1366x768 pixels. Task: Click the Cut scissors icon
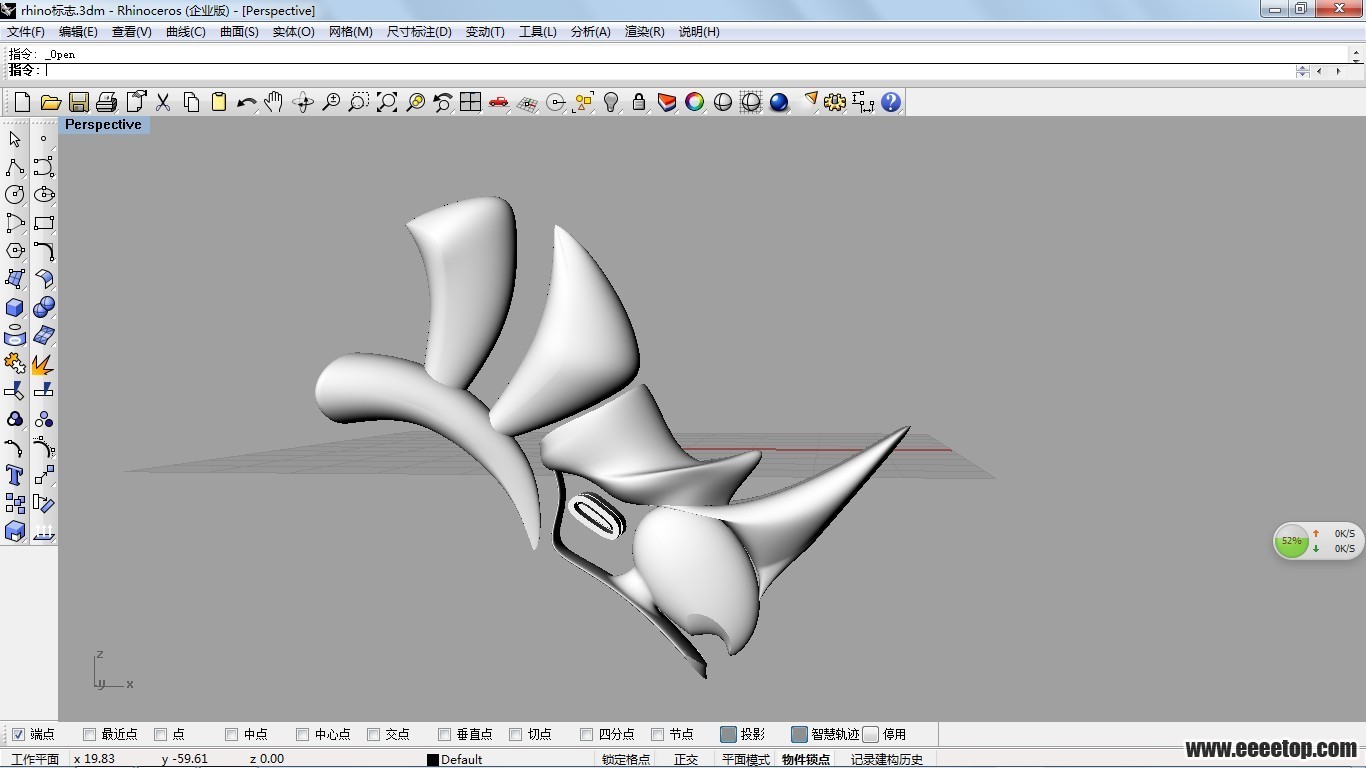pos(162,102)
